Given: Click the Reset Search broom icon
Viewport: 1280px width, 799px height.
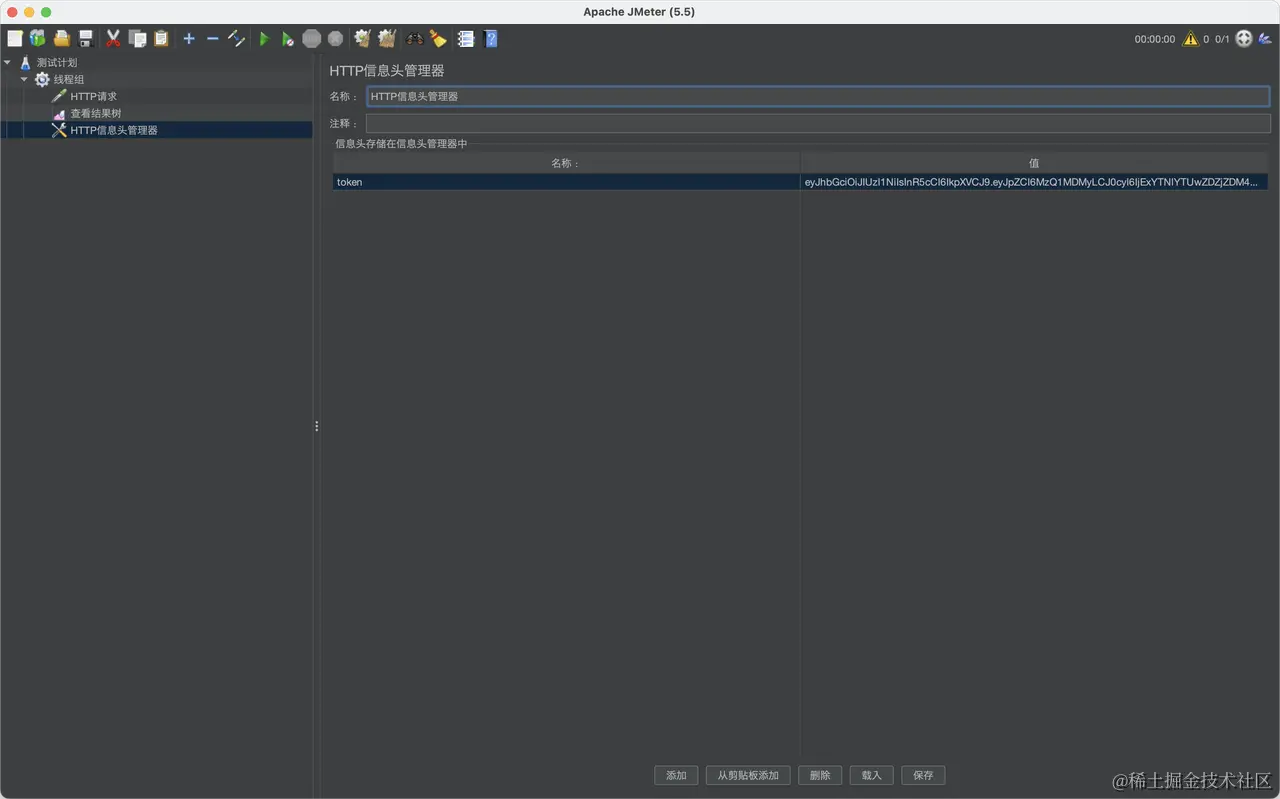Looking at the screenshot, I should [x=438, y=39].
